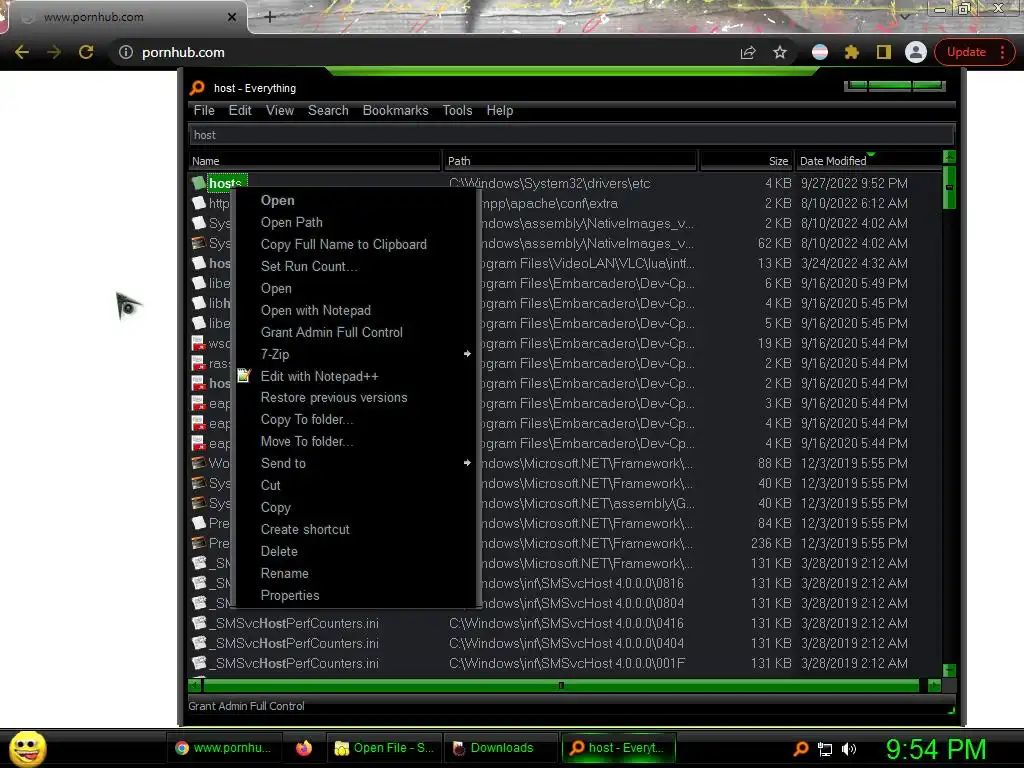Image resolution: width=1024 pixels, height=768 pixels.
Task: Sort results by Date Modified column header
Action: (x=869, y=161)
